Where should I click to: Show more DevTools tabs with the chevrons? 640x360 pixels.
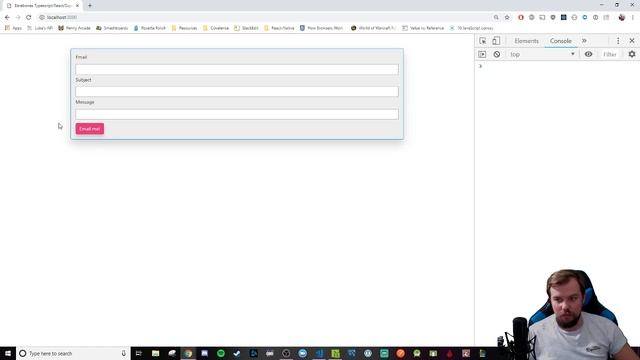point(584,41)
